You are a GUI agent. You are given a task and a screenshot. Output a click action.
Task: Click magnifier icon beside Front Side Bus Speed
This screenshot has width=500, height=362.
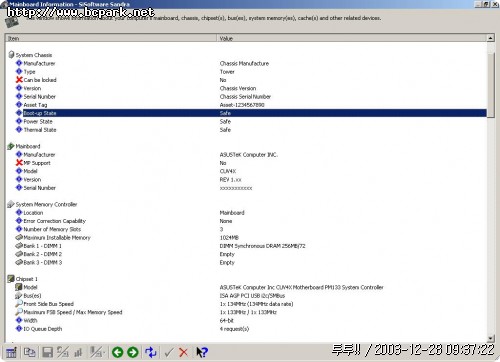click(19, 304)
